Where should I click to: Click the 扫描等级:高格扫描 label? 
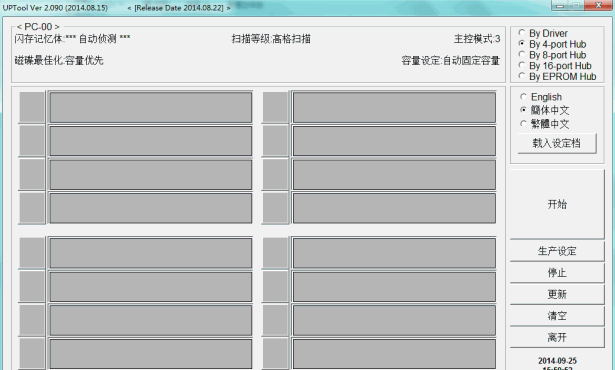point(271,39)
